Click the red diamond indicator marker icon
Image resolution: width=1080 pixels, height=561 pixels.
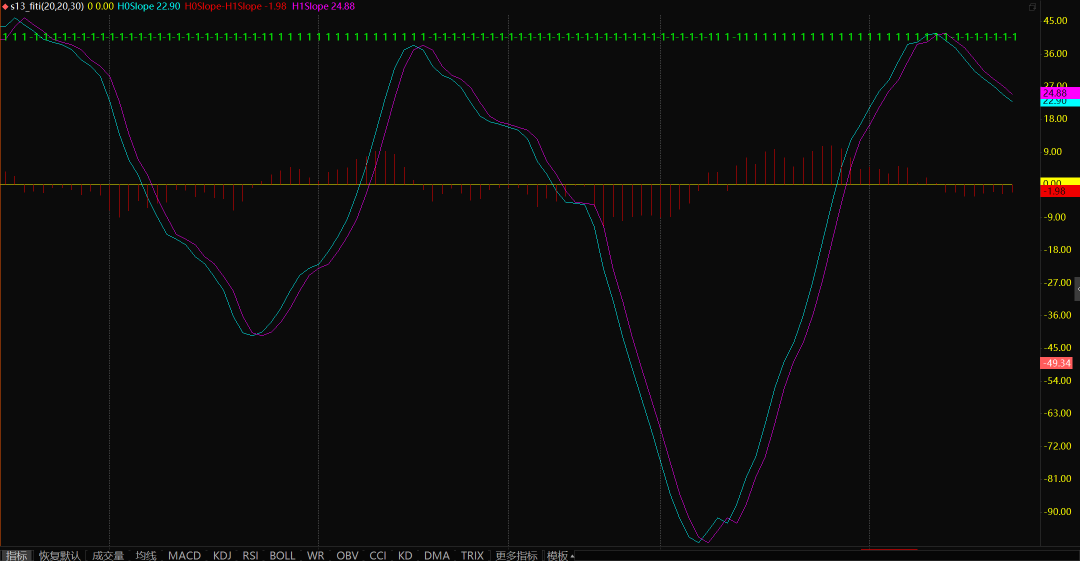(x=5, y=6)
